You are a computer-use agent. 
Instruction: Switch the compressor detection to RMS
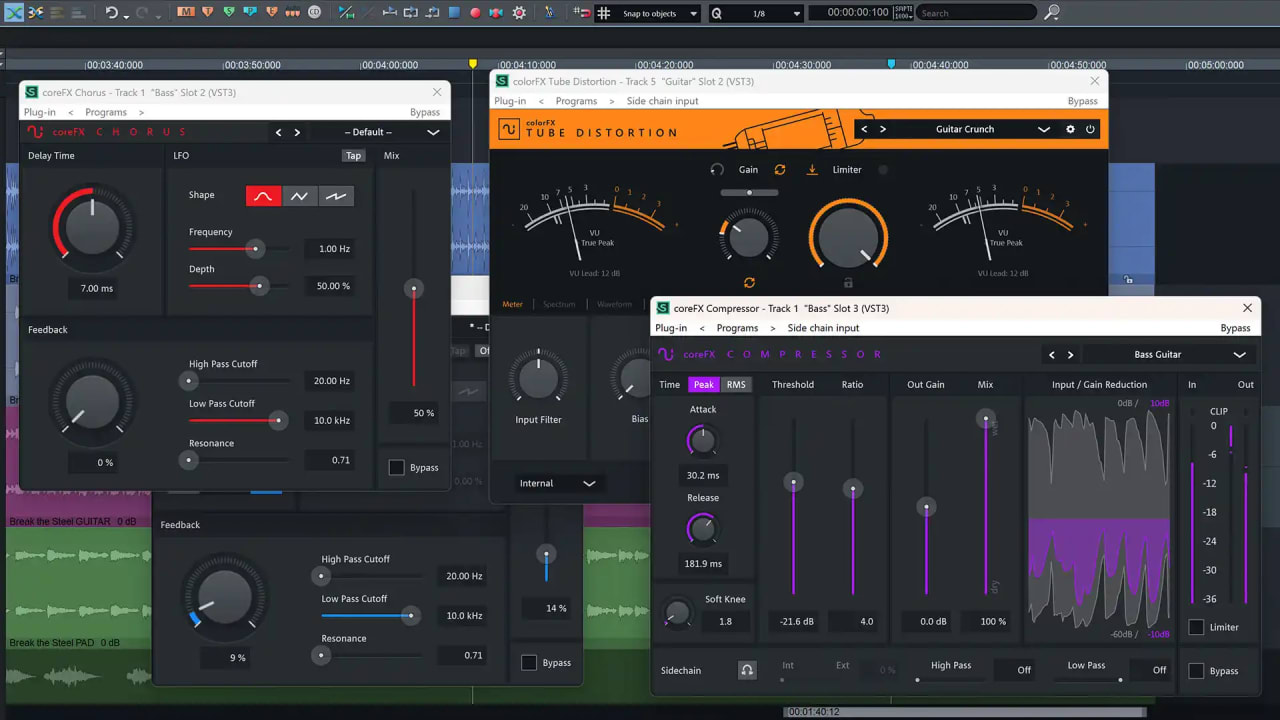coord(736,384)
